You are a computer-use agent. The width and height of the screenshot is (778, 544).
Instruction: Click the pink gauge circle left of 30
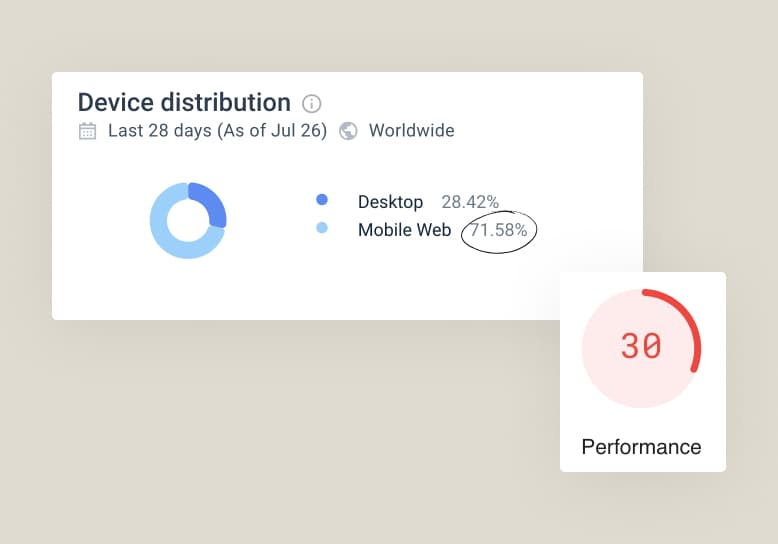pos(601,347)
